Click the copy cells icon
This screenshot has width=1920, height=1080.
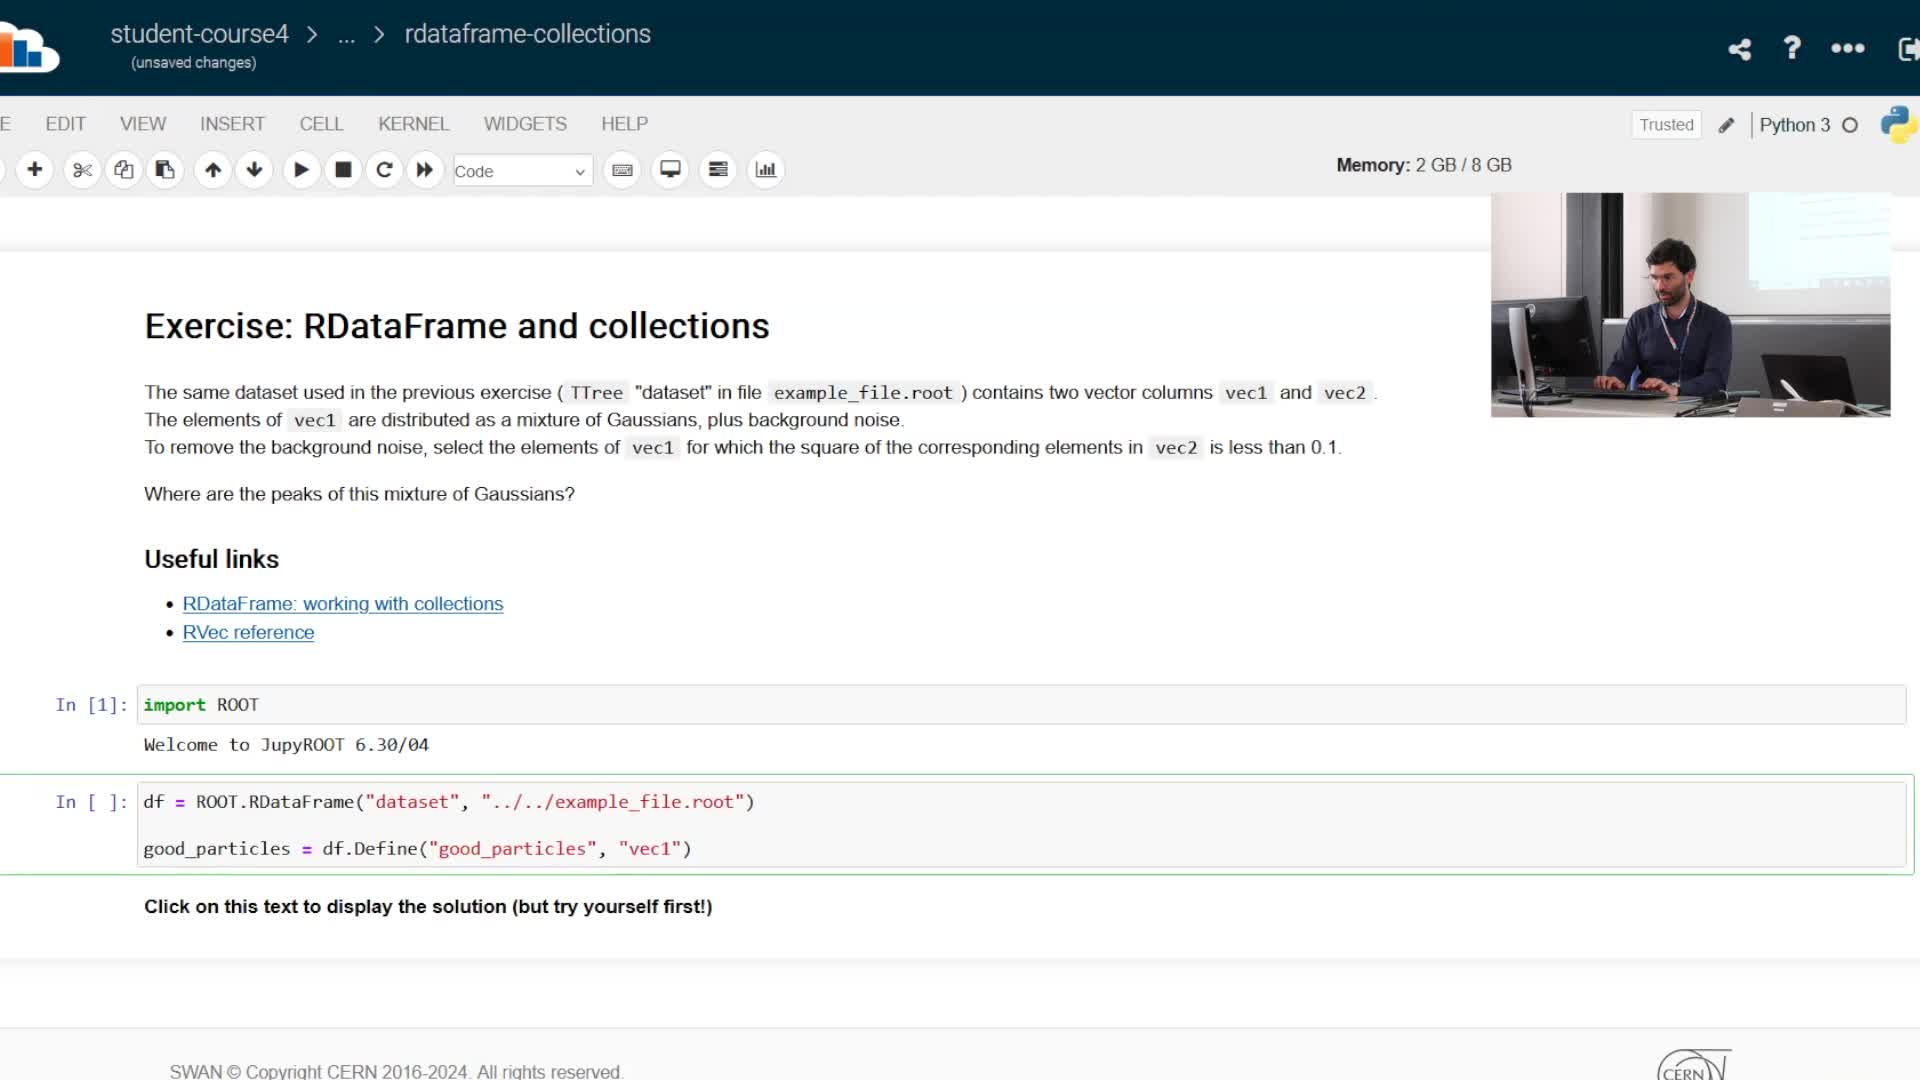[124, 170]
